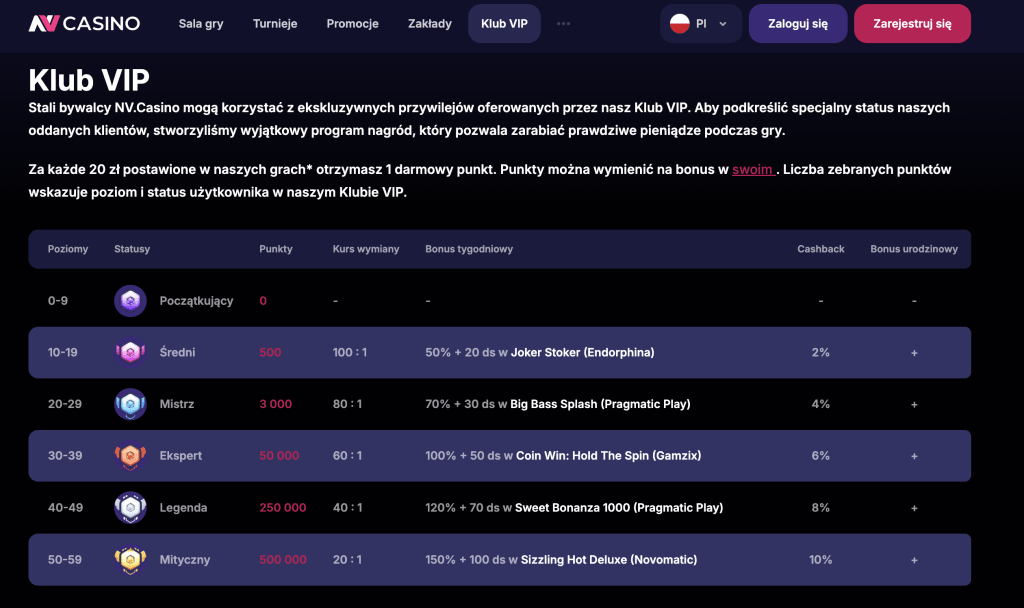Follow the swoim link
This screenshot has width=1024, height=608.
point(753,170)
